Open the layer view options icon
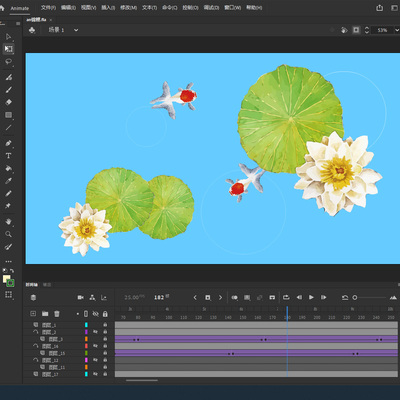 [x=33, y=297]
